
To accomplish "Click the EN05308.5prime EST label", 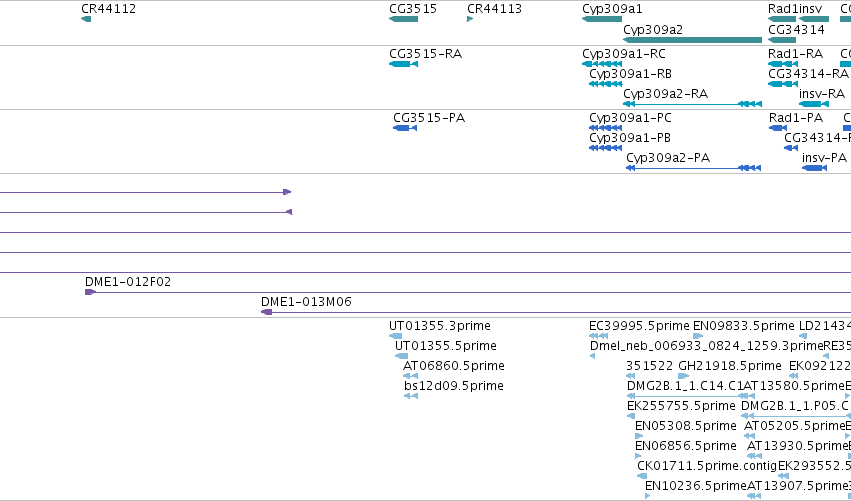I will point(685,426).
